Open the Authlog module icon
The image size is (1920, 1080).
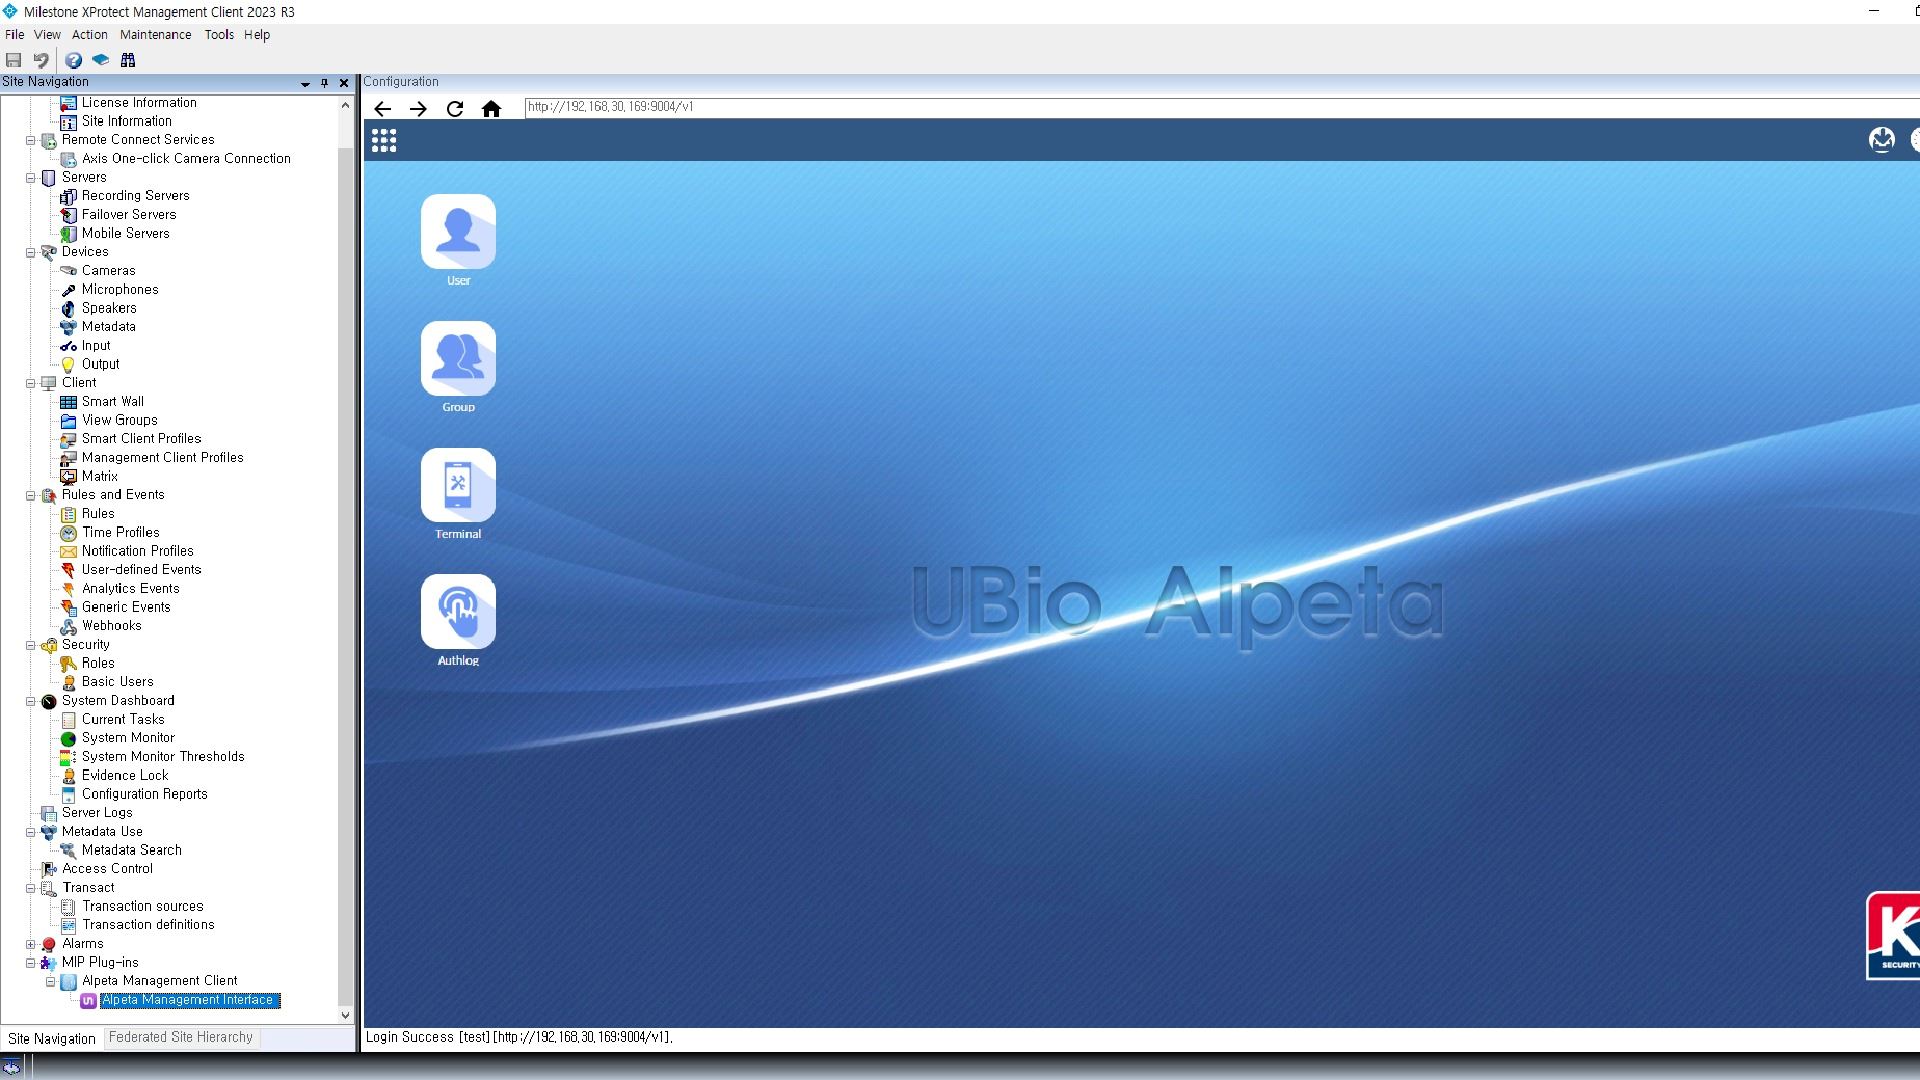tap(458, 611)
